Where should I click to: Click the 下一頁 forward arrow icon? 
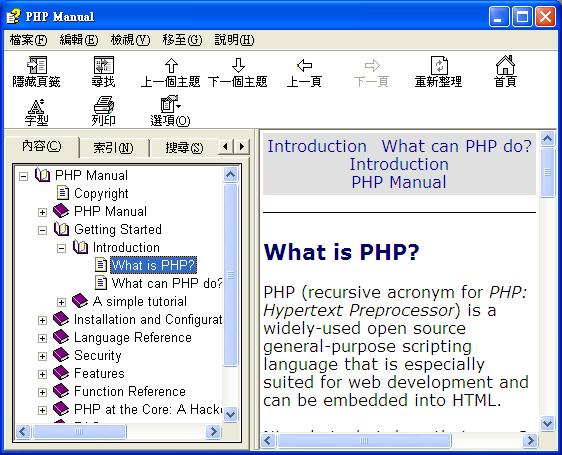coord(372,66)
